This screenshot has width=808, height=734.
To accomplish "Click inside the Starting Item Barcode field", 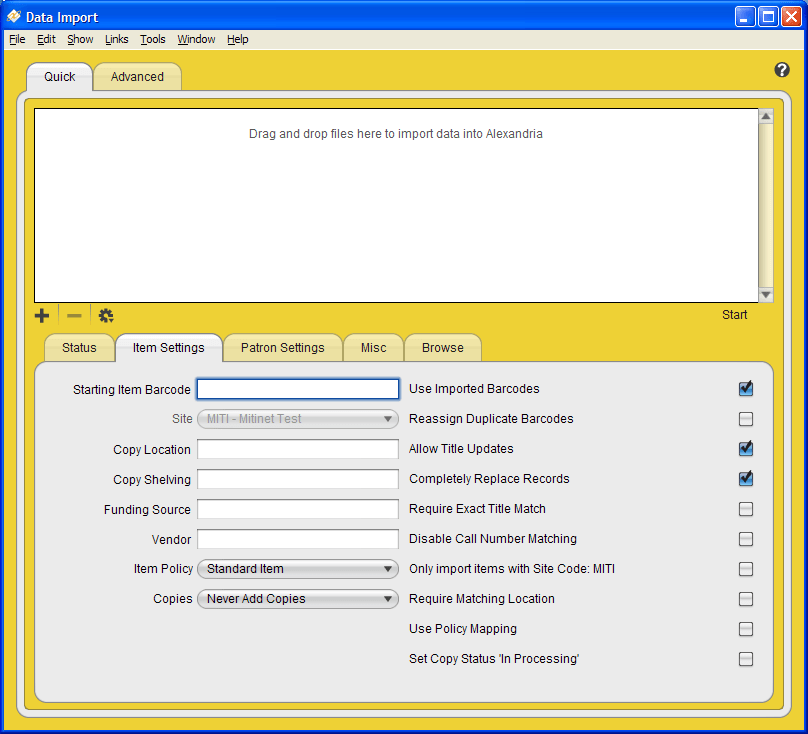I will pyautogui.click(x=297, y=389).
